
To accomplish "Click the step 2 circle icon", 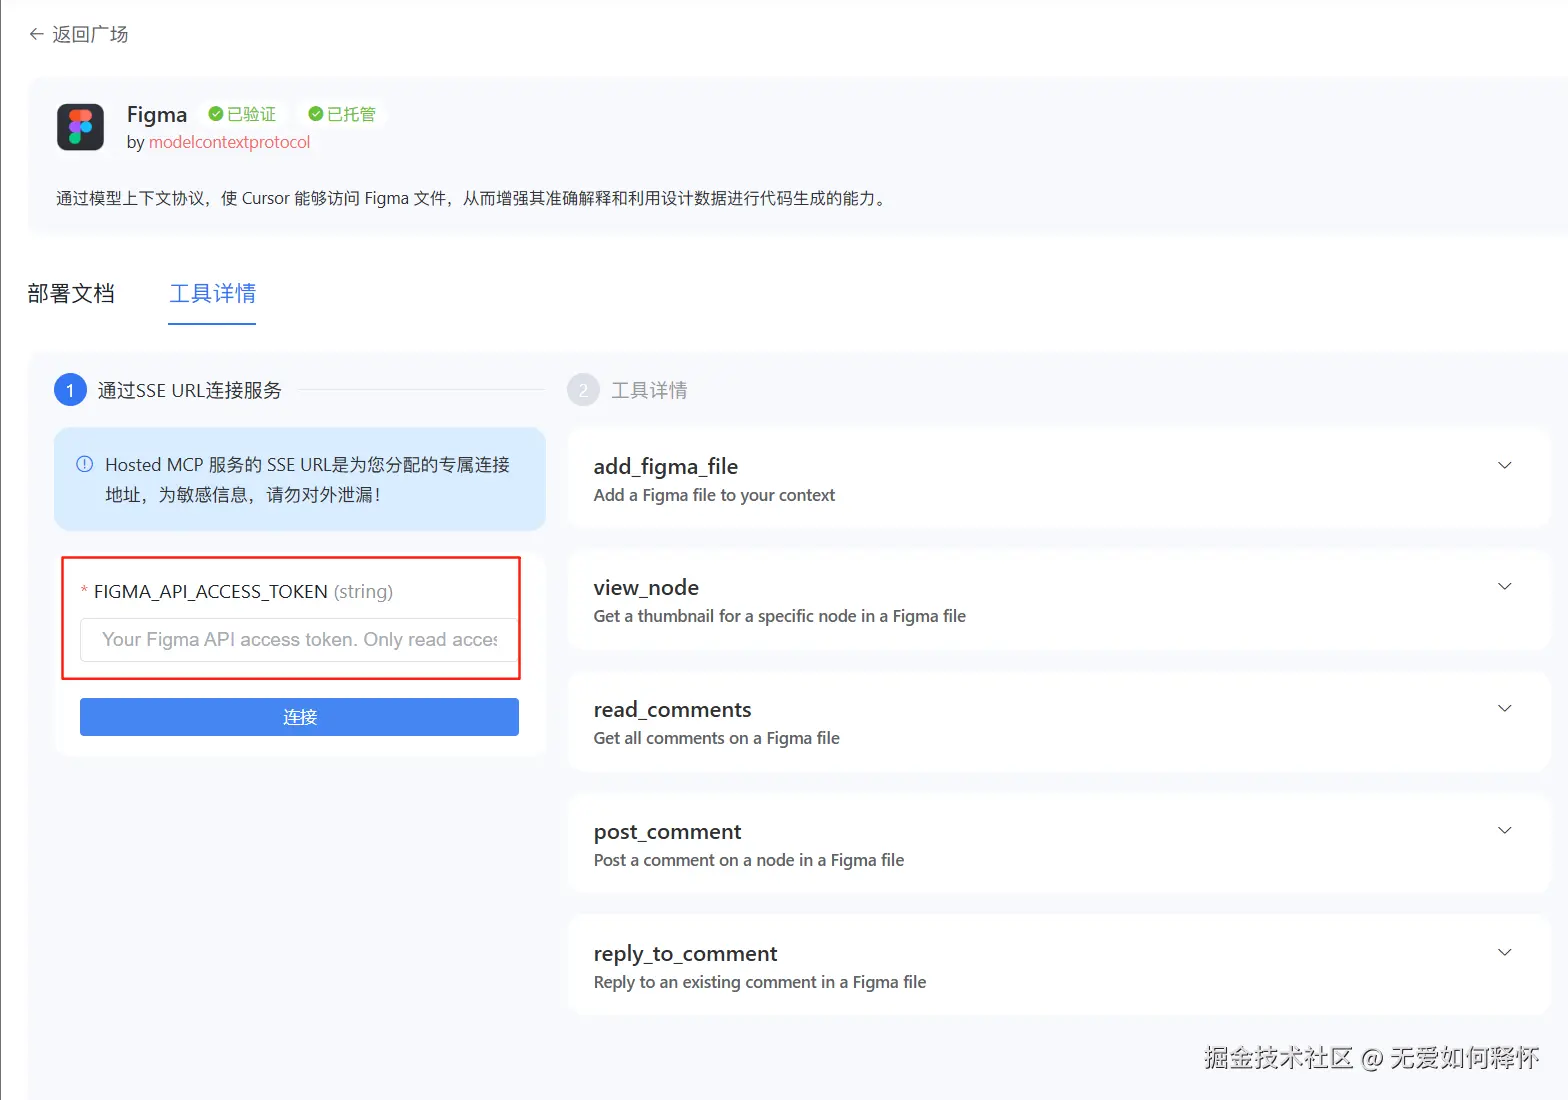I will [x=583, y=390].
